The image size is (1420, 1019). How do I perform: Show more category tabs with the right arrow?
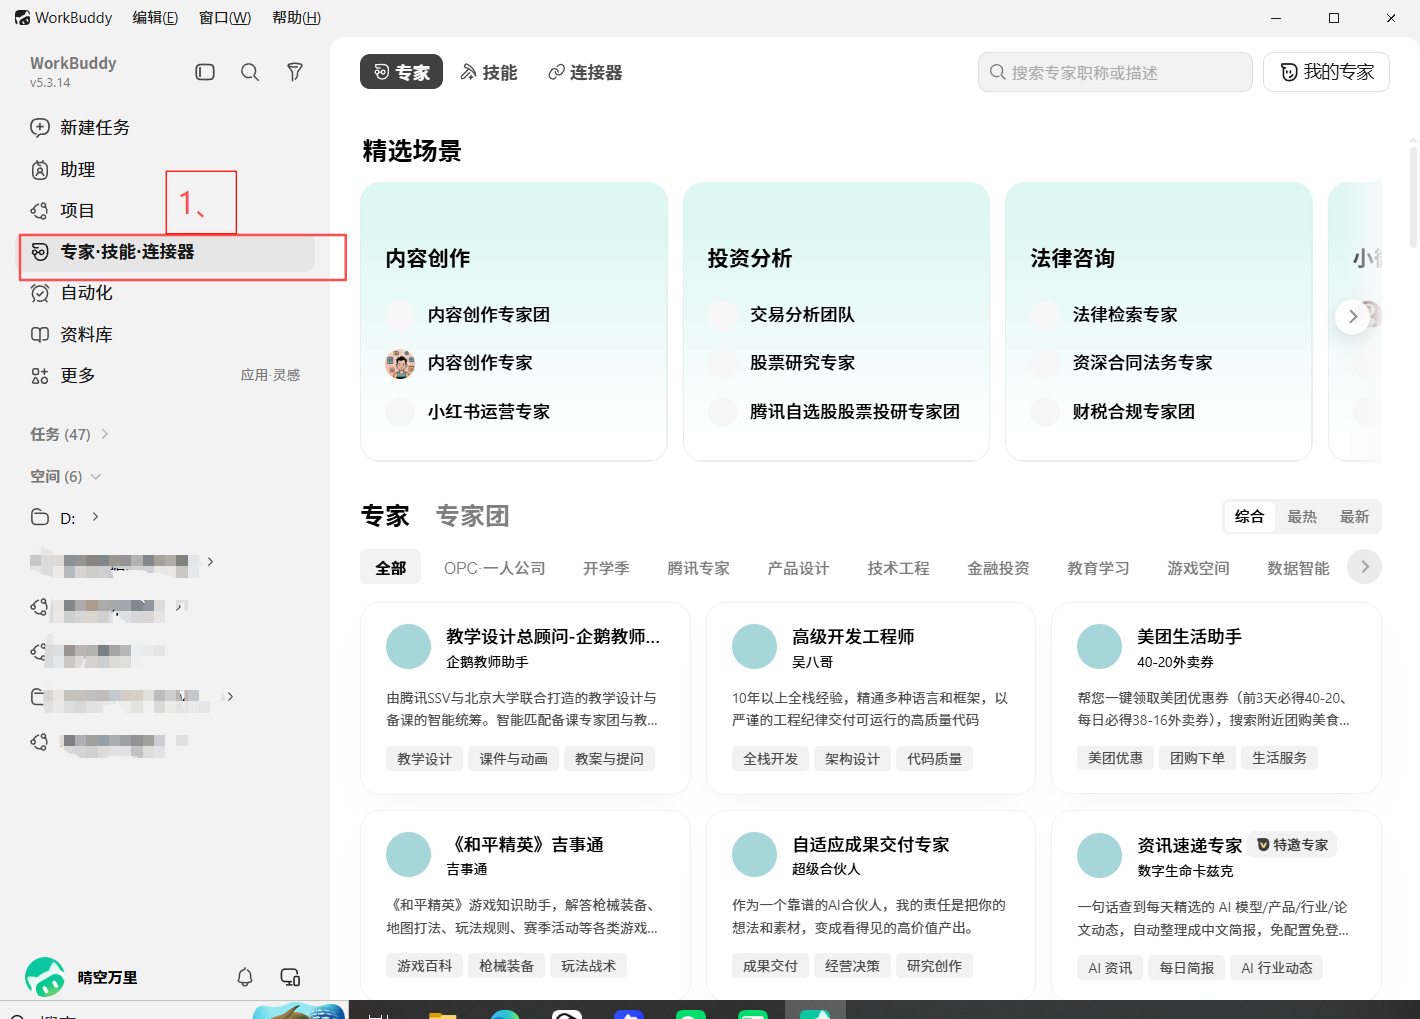point(1364,567)
